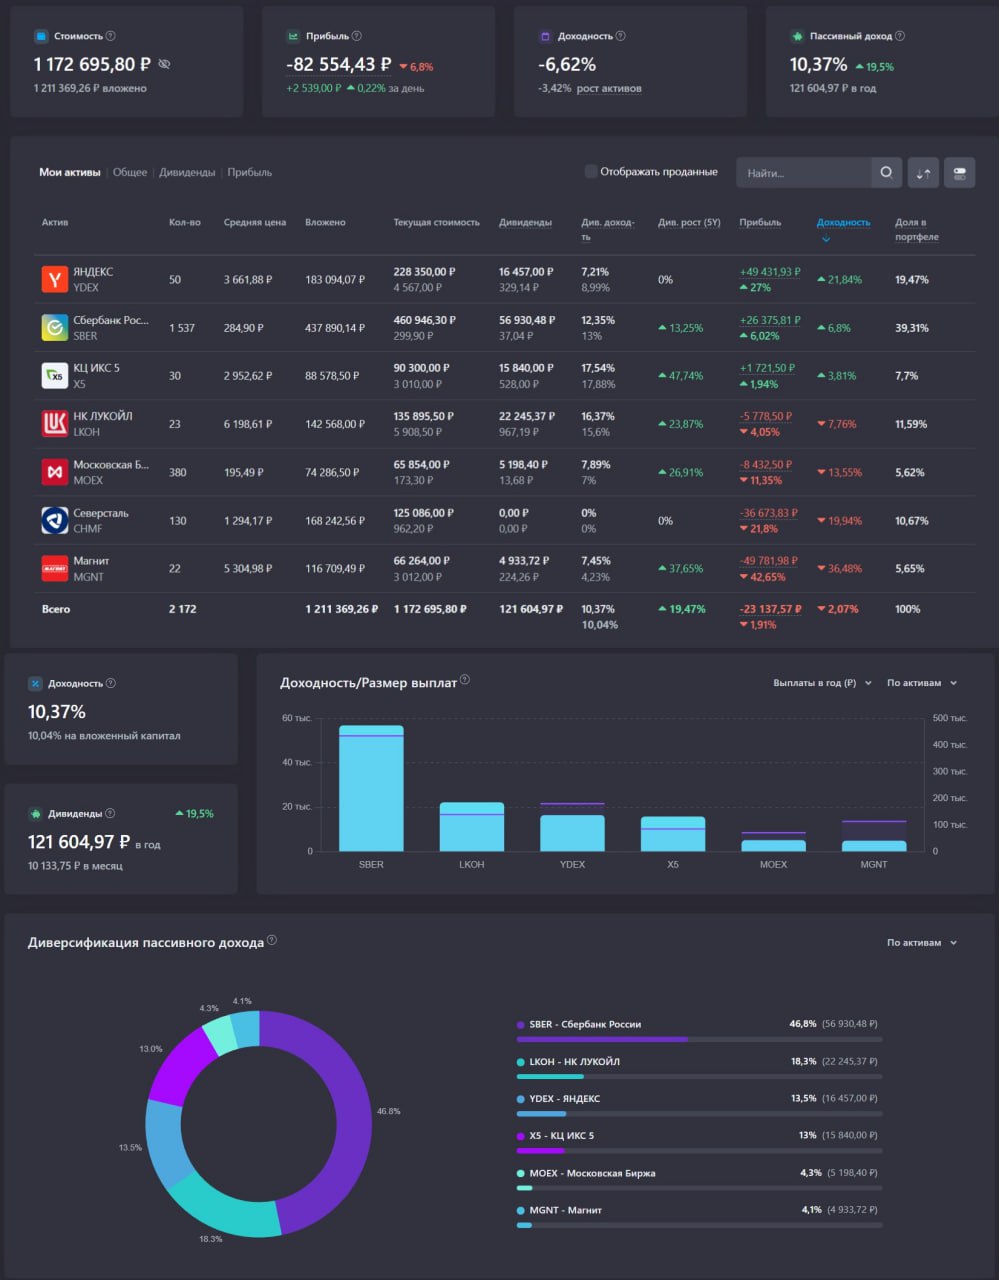Sort by Доходность column header
The width and height of the screenshot is (999, 1280).
click(843, 223)
